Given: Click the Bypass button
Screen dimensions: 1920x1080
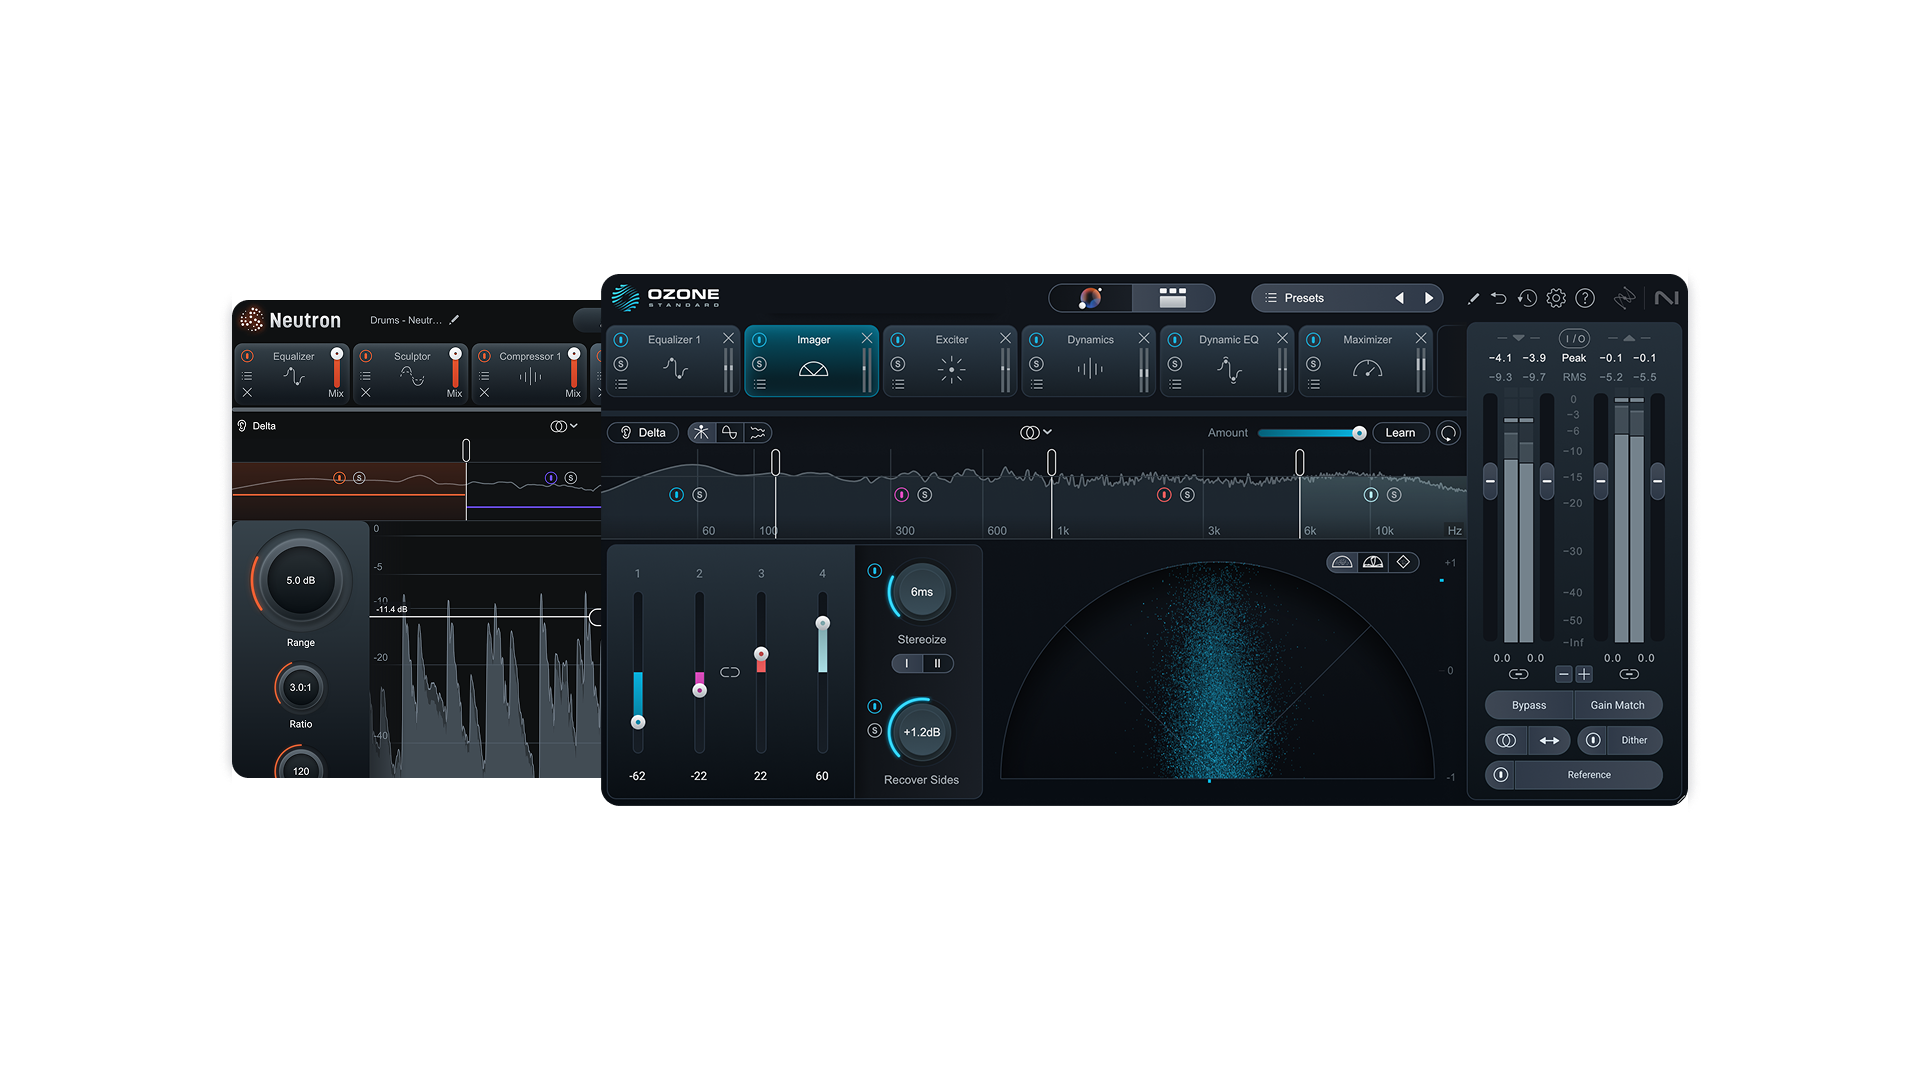Looking at the screenshot, I should [1529, 705].
